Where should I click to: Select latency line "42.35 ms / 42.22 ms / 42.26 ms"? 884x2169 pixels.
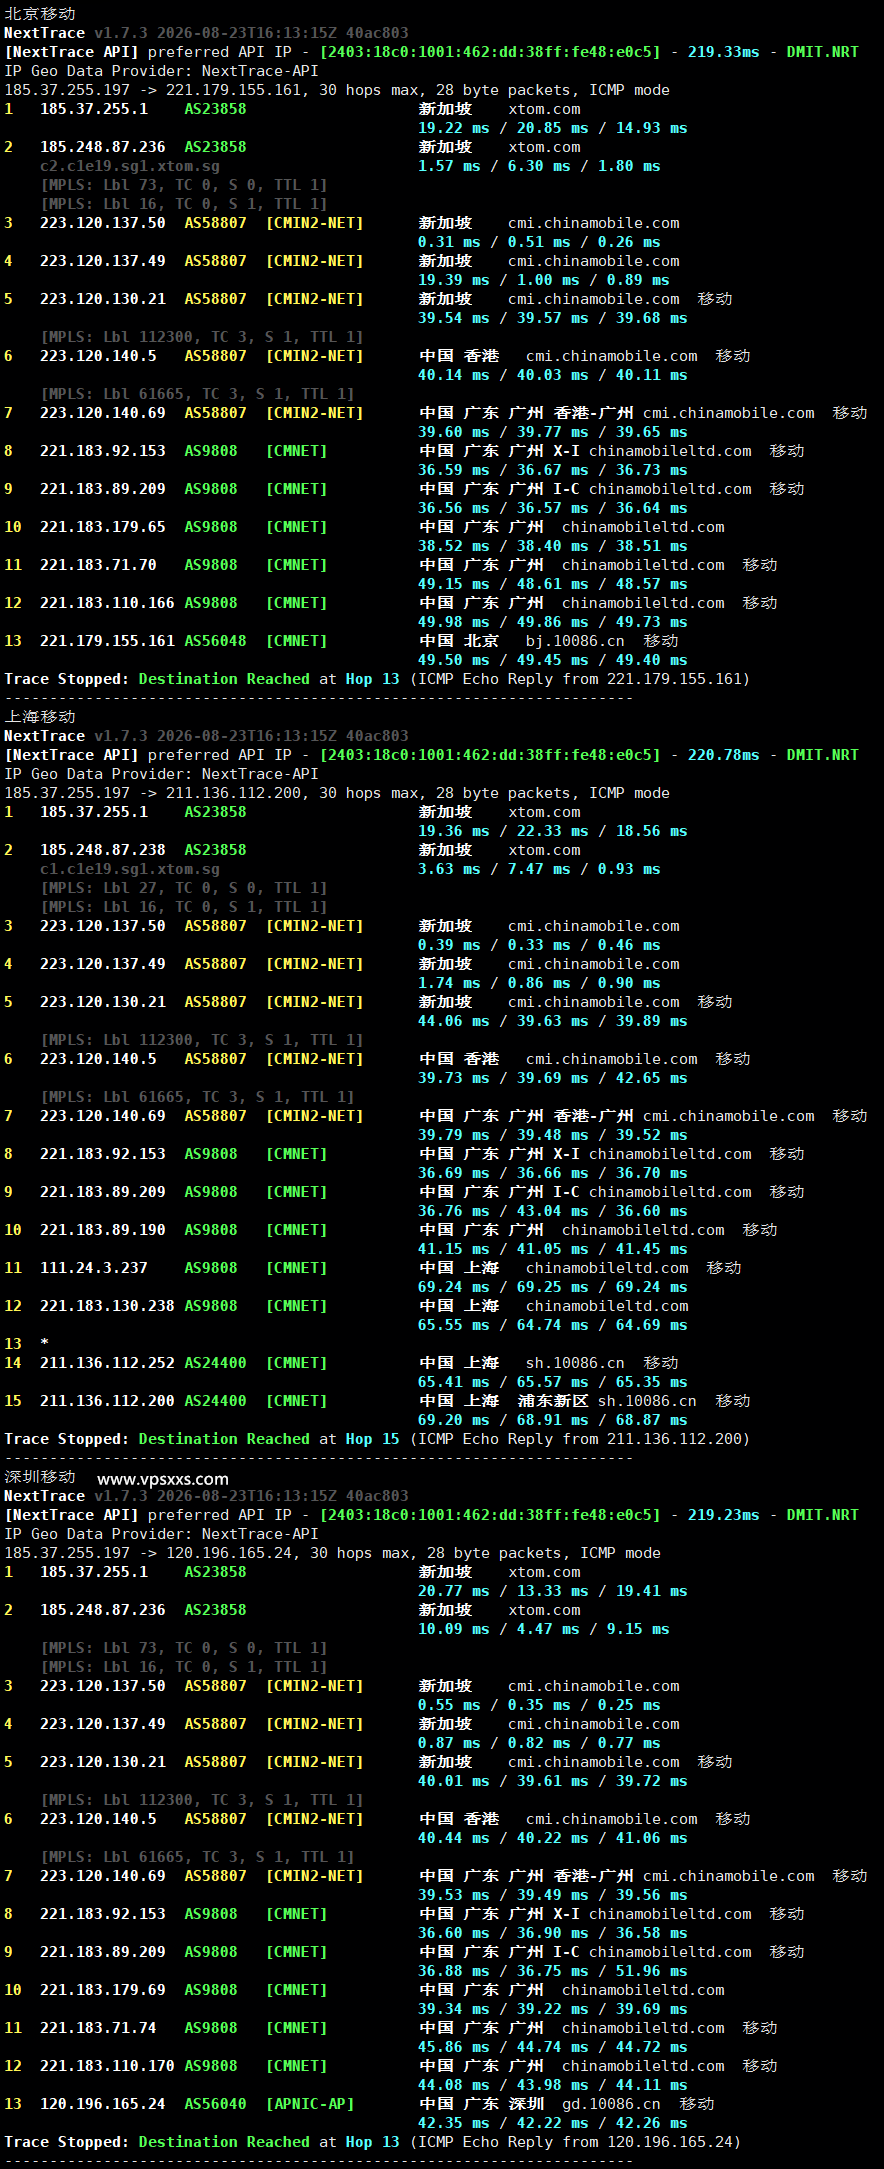click(553, 2123)
